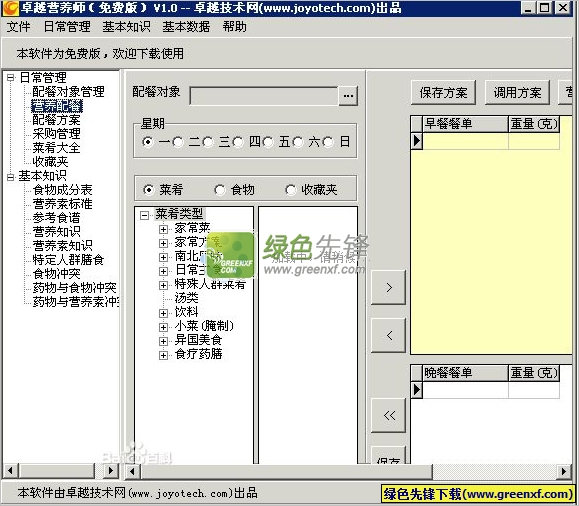Click the 保存方案 button
Image resolution: width=579 pixels, height=506 pixels.
coord(443,92)
